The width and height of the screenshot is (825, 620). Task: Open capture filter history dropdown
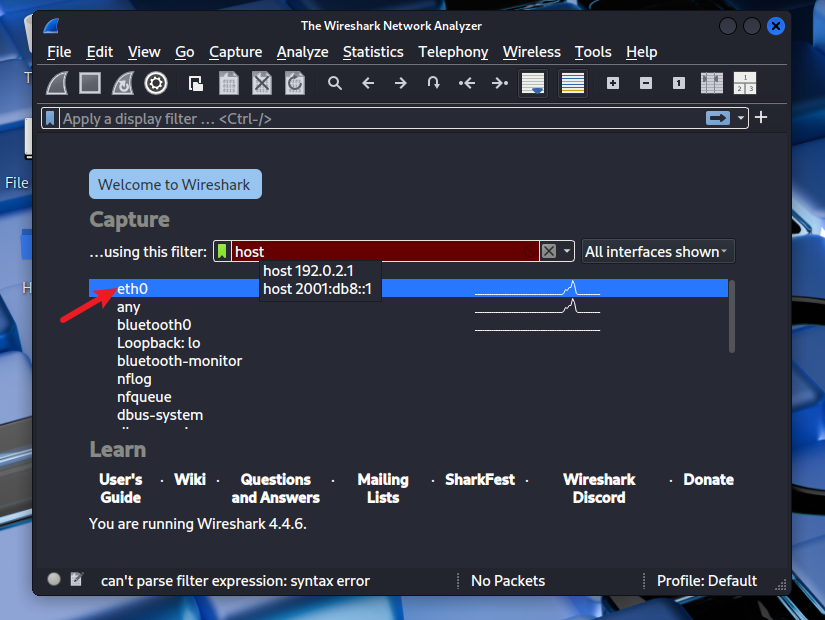[x=567, y=252]
